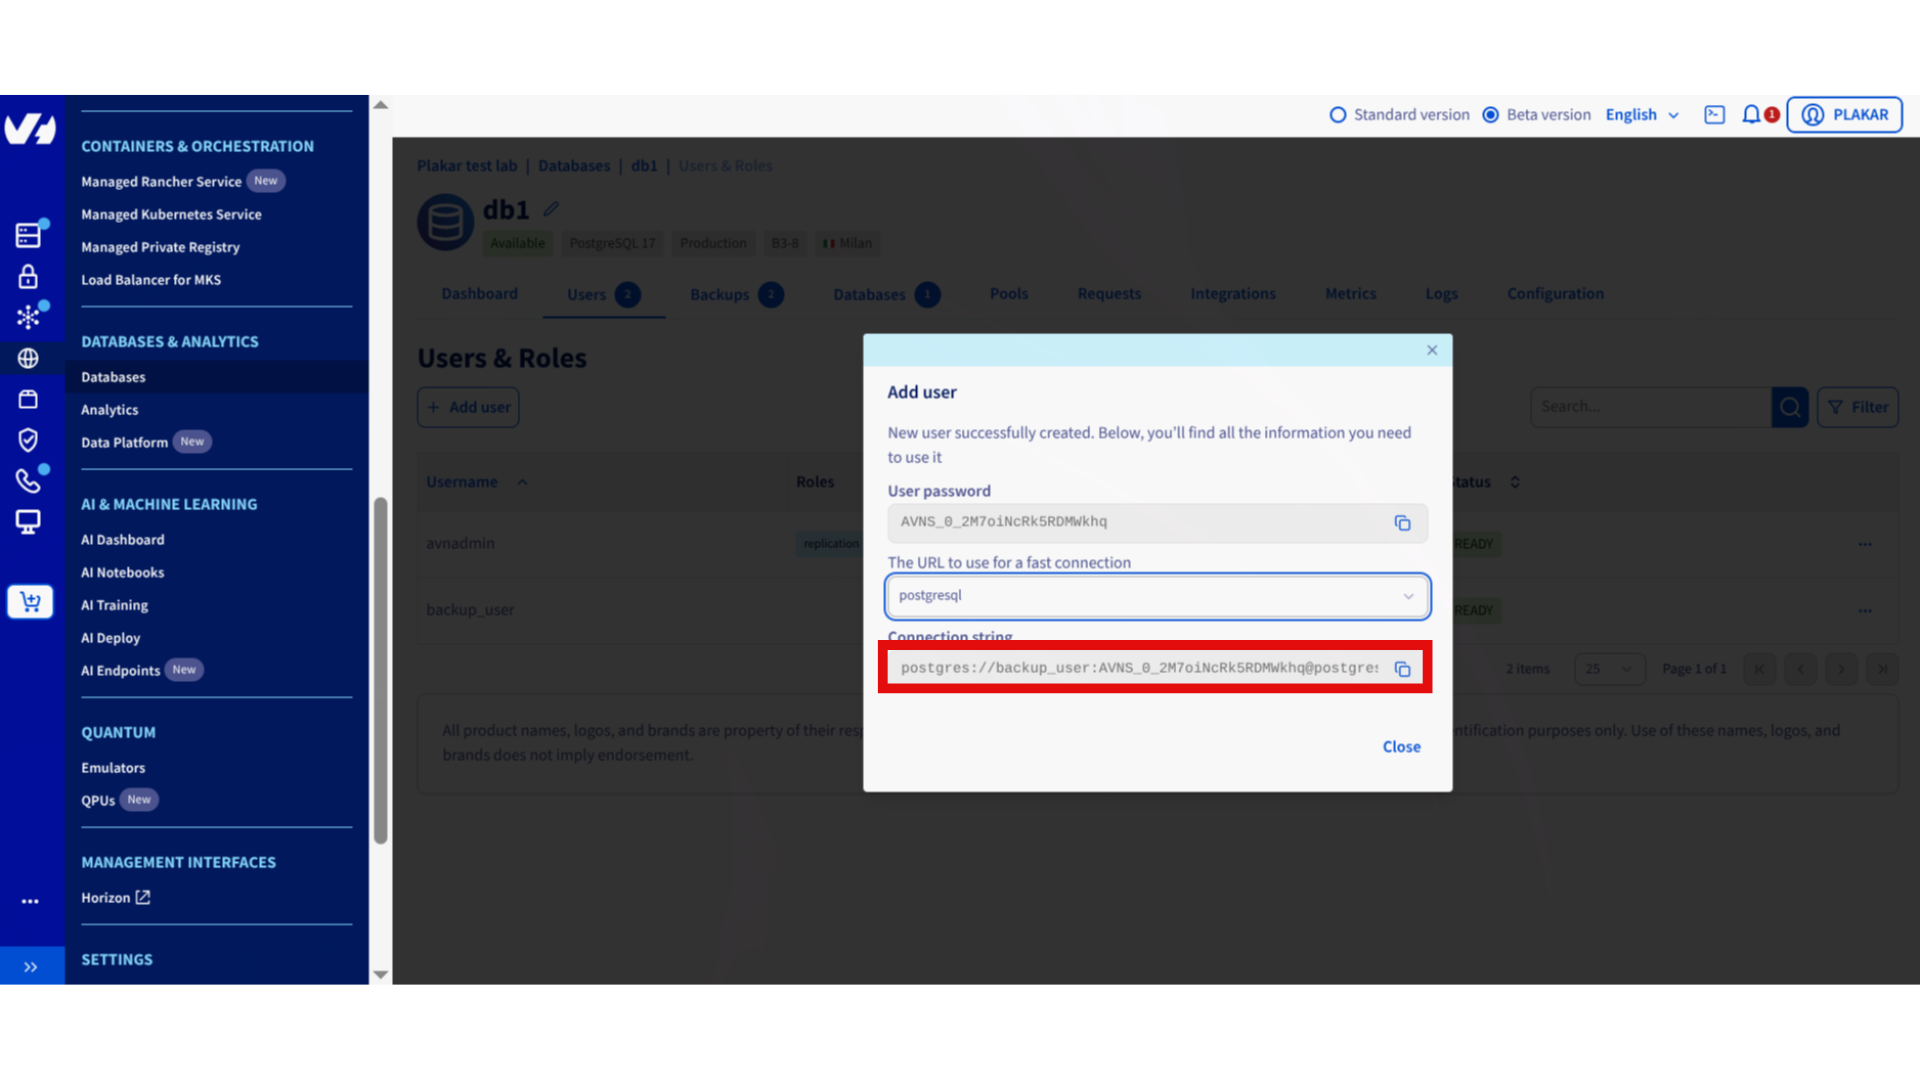Open the Databases breadcrumb link
1920x1080 pixels.
(x=573, y=165)
